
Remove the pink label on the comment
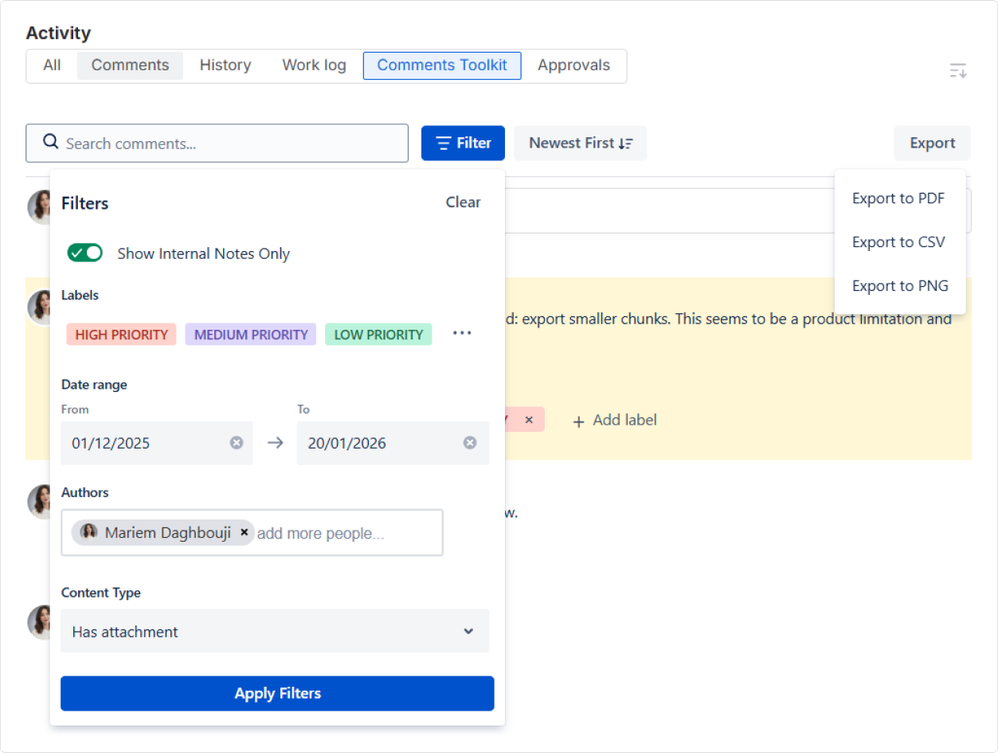(x=528, y=419)
